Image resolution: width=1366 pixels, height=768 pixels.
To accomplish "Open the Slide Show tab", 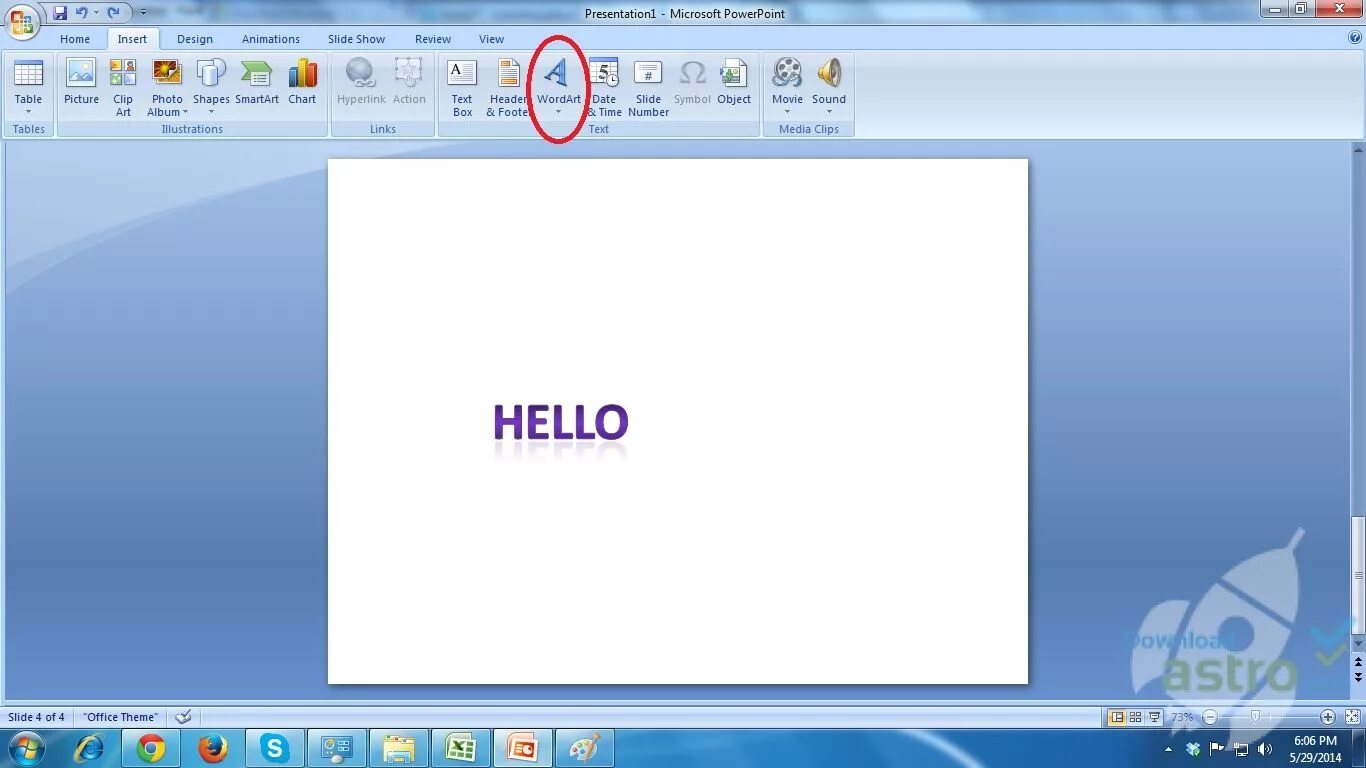I will [356, 39].
